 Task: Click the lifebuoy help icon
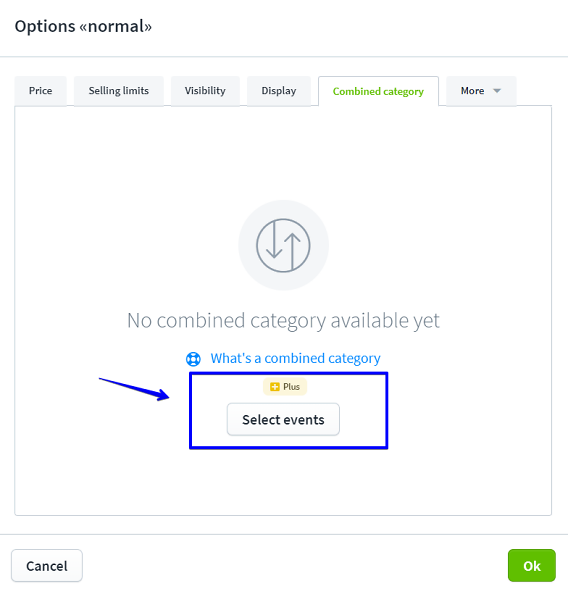click(x=193, y=359)
